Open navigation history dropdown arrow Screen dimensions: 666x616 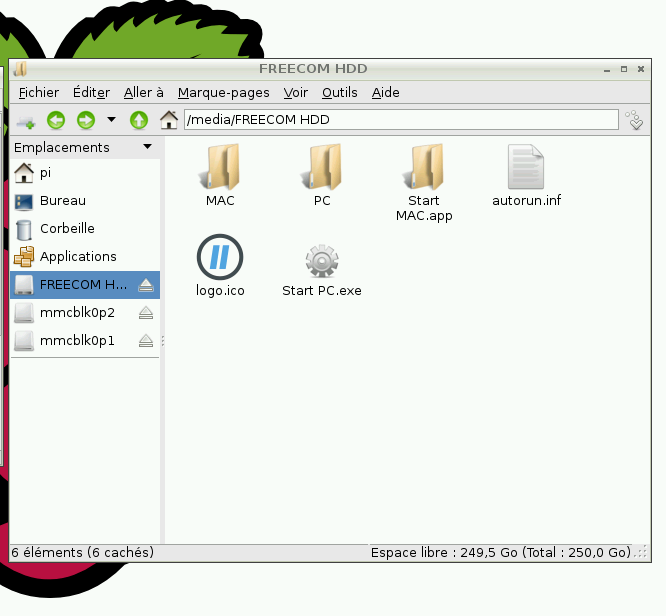[111, 120]
